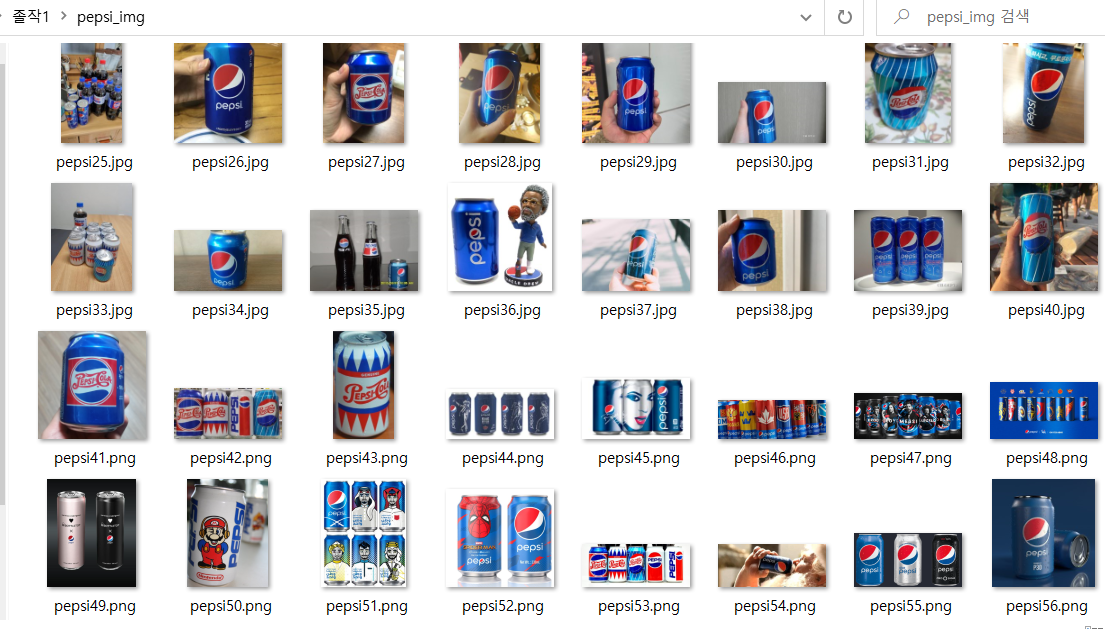Select pepsi_img in the breadcrumb path

click(111, 17)
